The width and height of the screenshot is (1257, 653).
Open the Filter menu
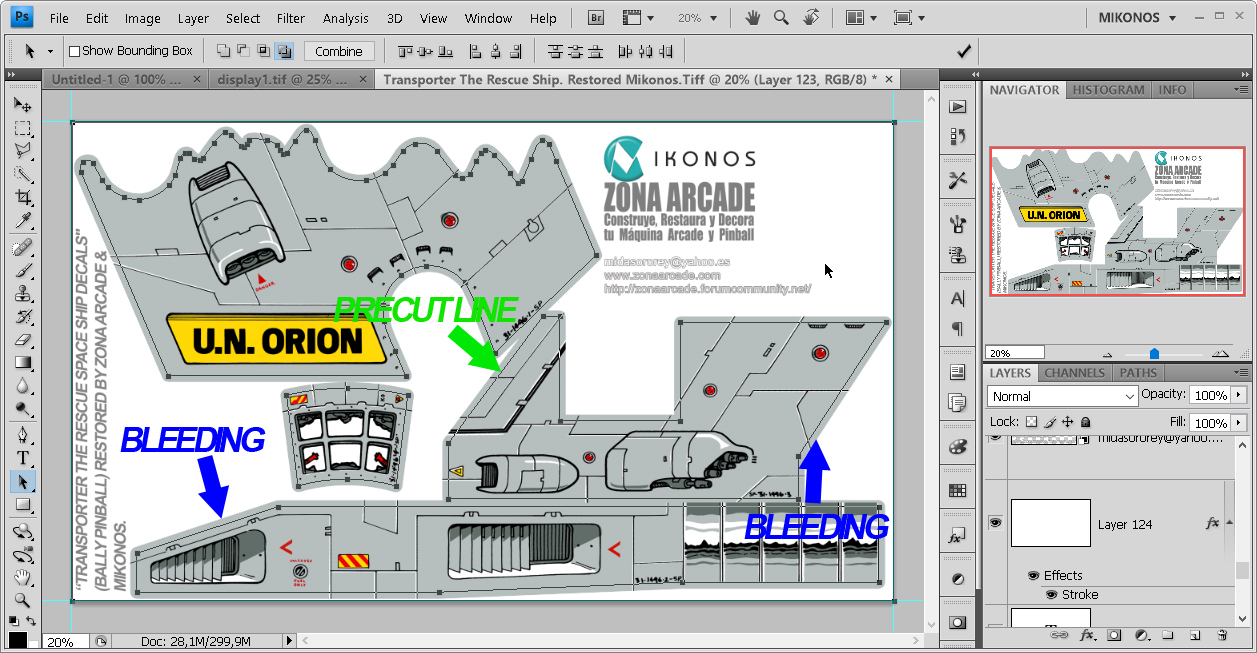point(291,18)
